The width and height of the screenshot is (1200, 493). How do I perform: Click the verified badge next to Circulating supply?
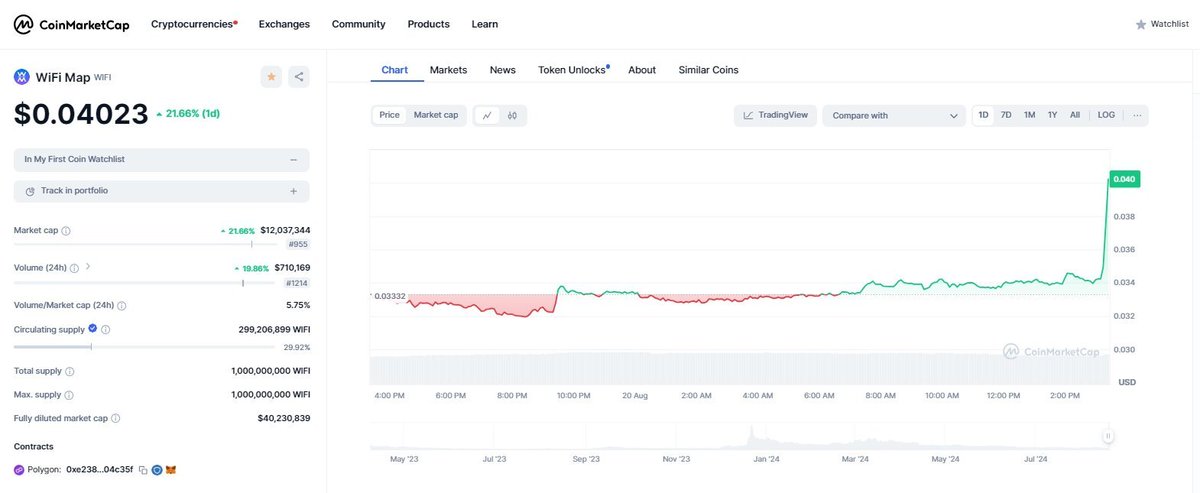click(93, 329)
